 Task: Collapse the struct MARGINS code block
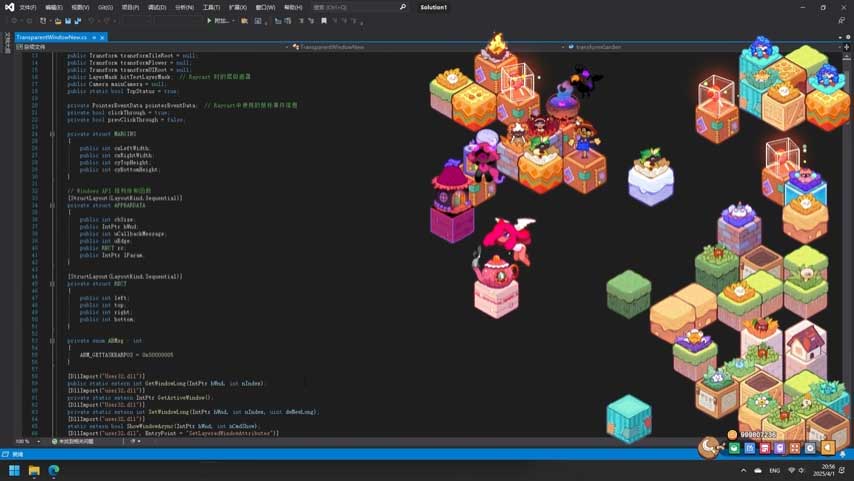pyautogui.click(x=52, y=133)
